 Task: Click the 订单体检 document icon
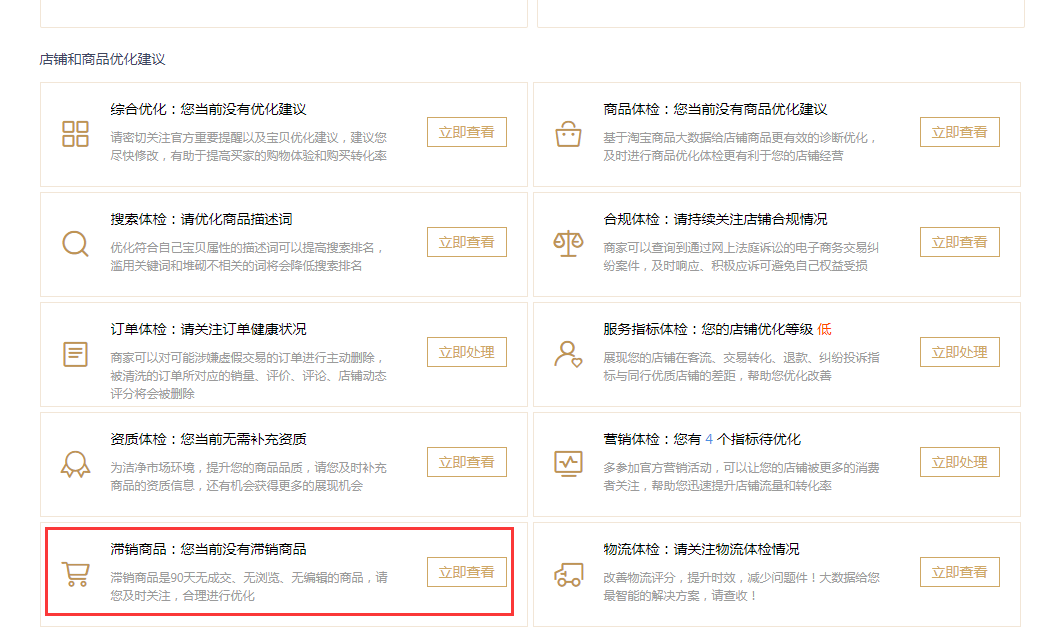pos(75,354)
